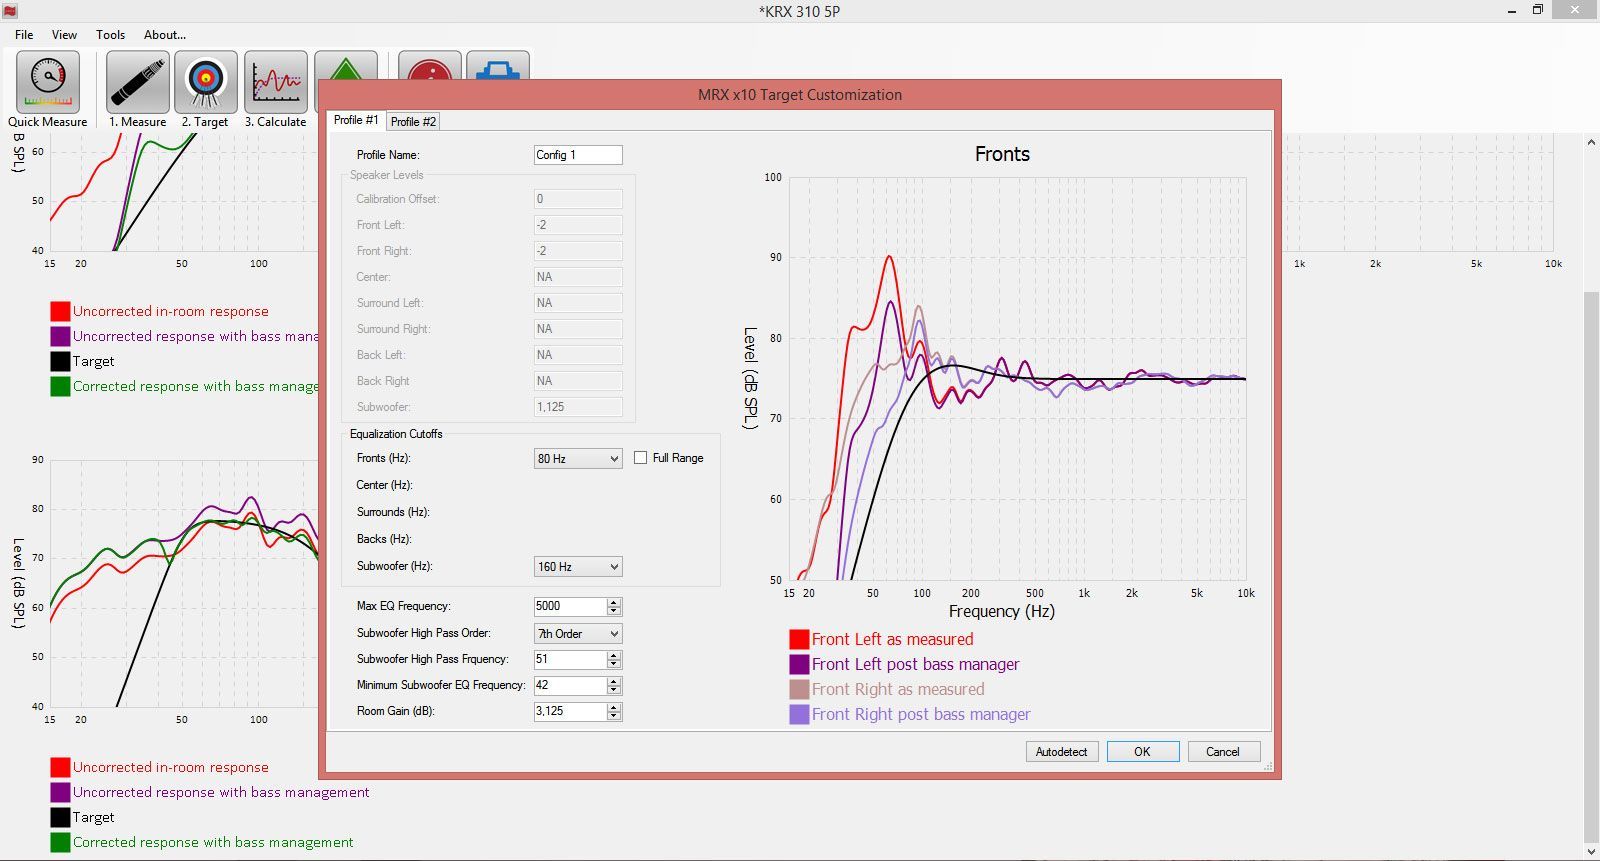Click Front Right as measured swatch
Screen dimensions: 1600x861
point(799,689)
